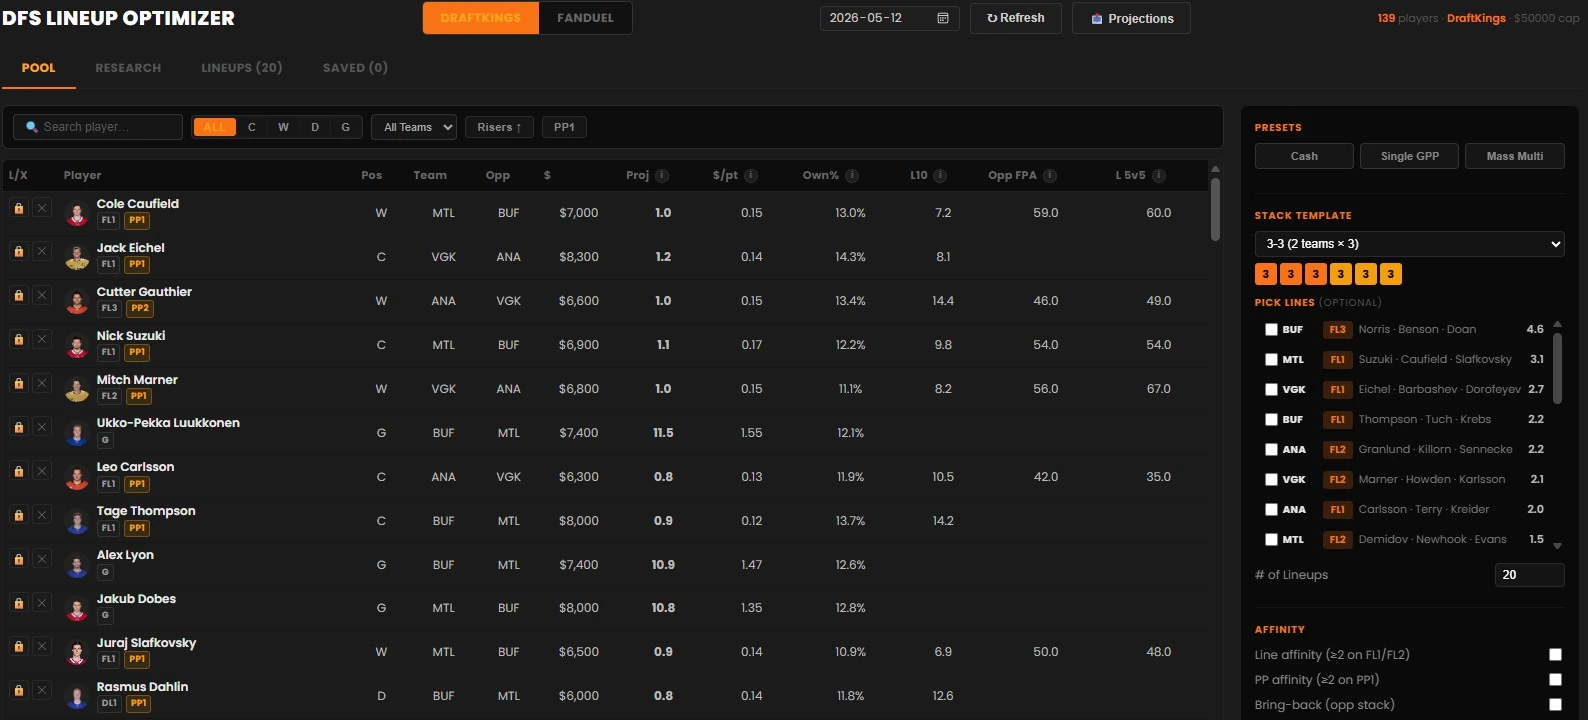Exclude Rasmus Dahlin with X icon
1588x720 pixels.
[42, 691]
